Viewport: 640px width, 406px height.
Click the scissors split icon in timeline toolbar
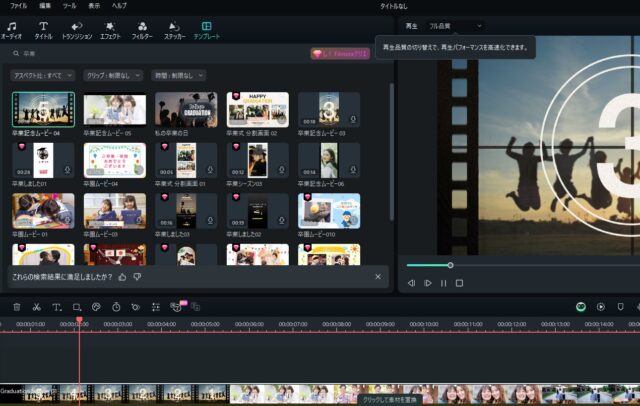[x=36, y=307]
